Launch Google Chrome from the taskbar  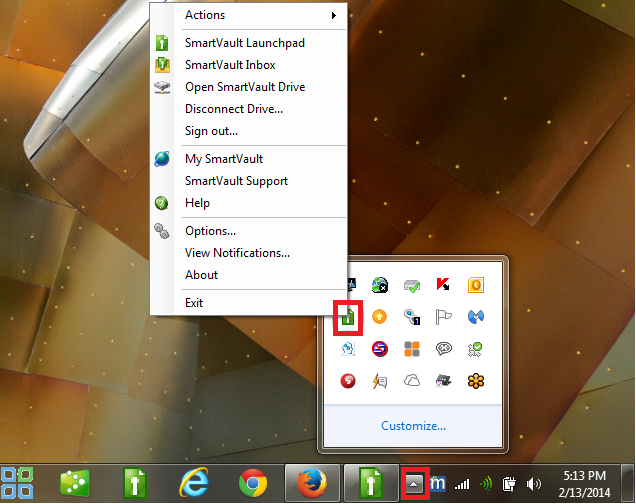[x=253, y=483]
